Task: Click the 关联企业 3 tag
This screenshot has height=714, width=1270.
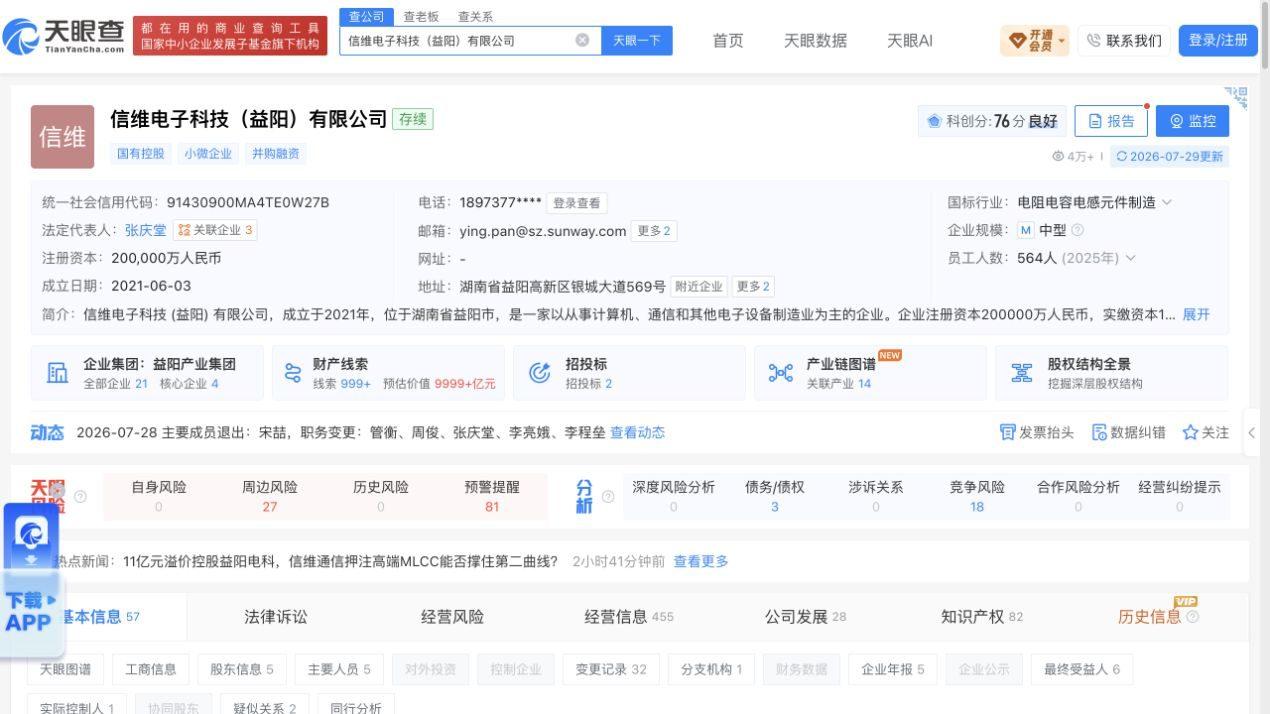Action: [215, 230]
